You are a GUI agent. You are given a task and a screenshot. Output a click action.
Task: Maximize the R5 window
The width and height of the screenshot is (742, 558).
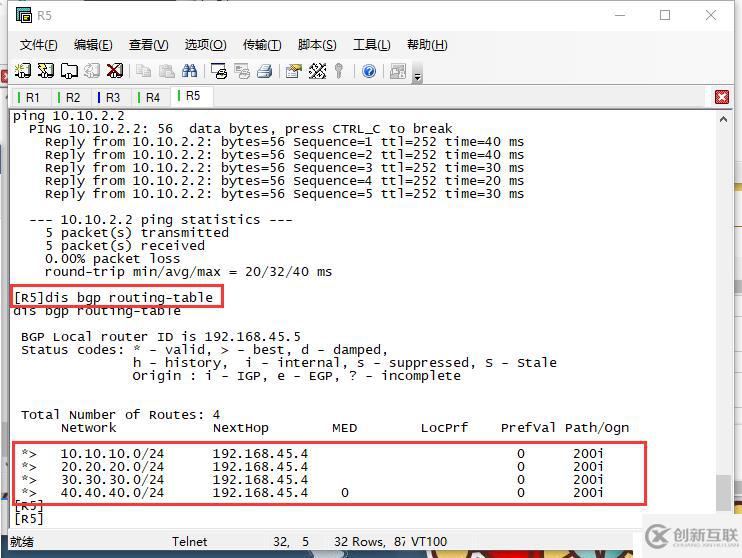point(665,15)
